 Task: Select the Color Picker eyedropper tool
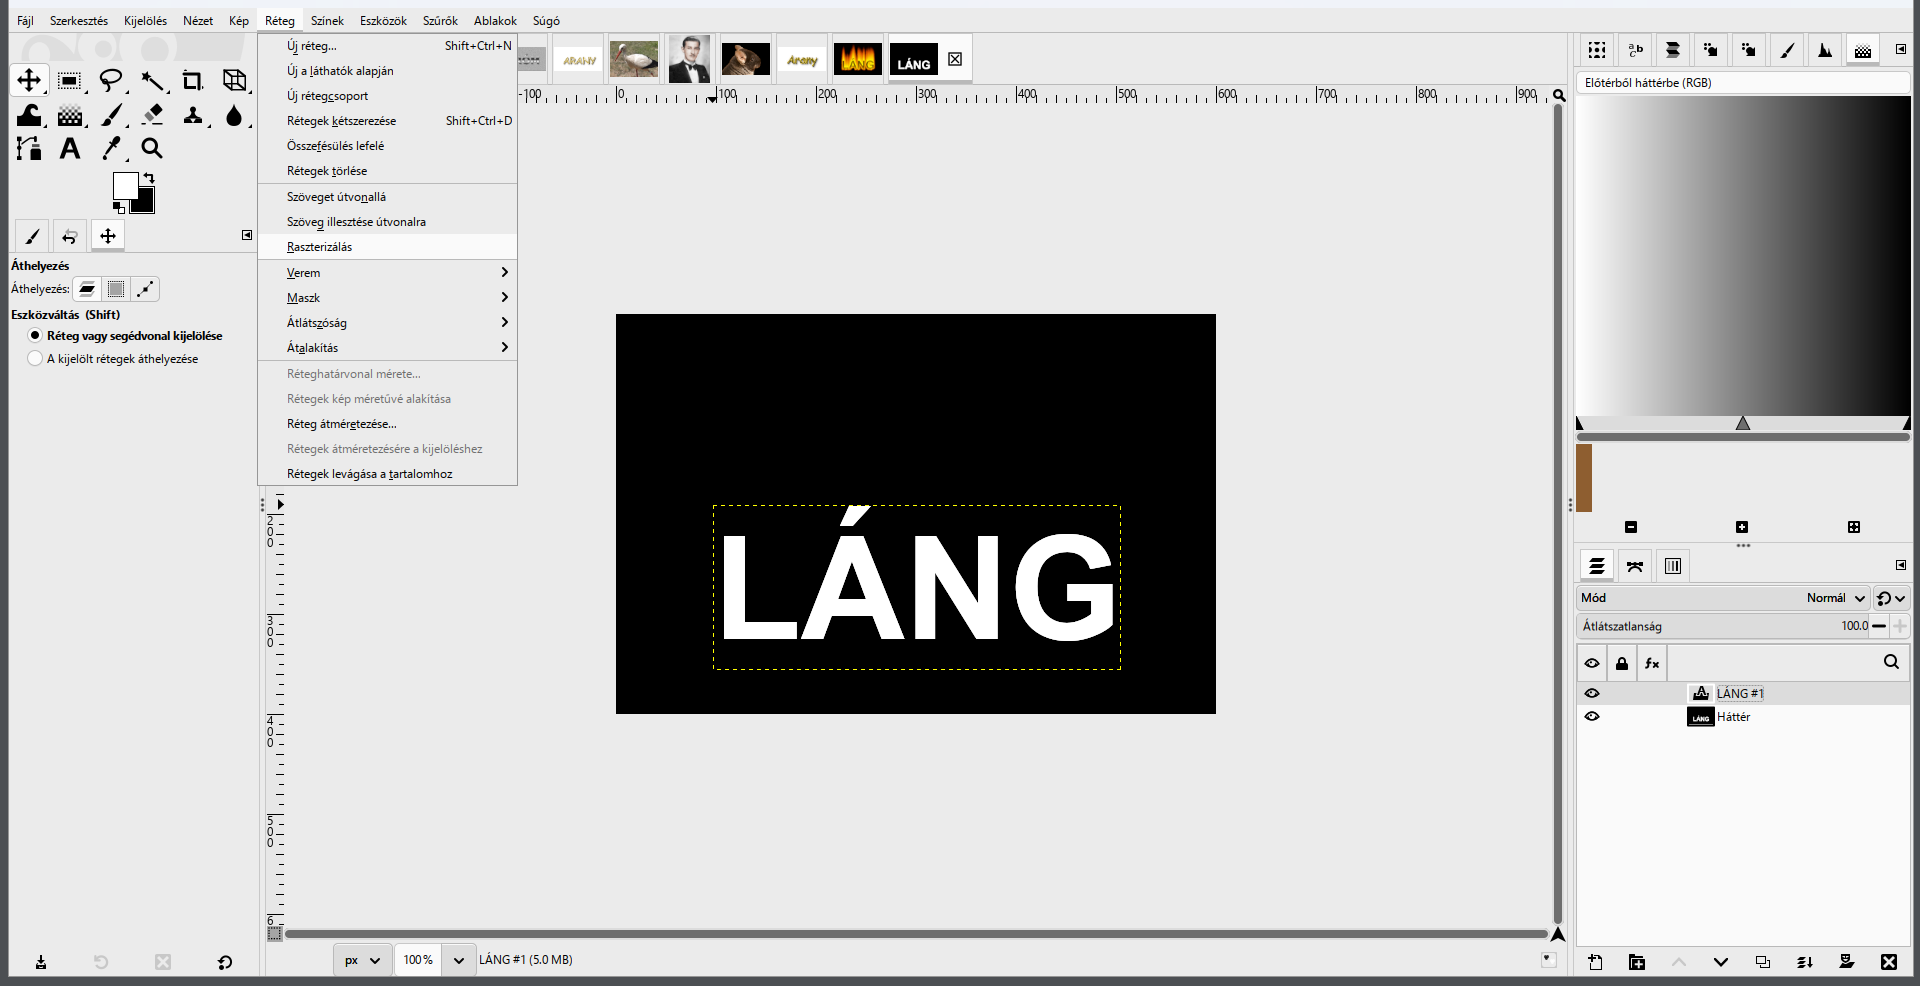pyautogui.click(x=111, y=149)
